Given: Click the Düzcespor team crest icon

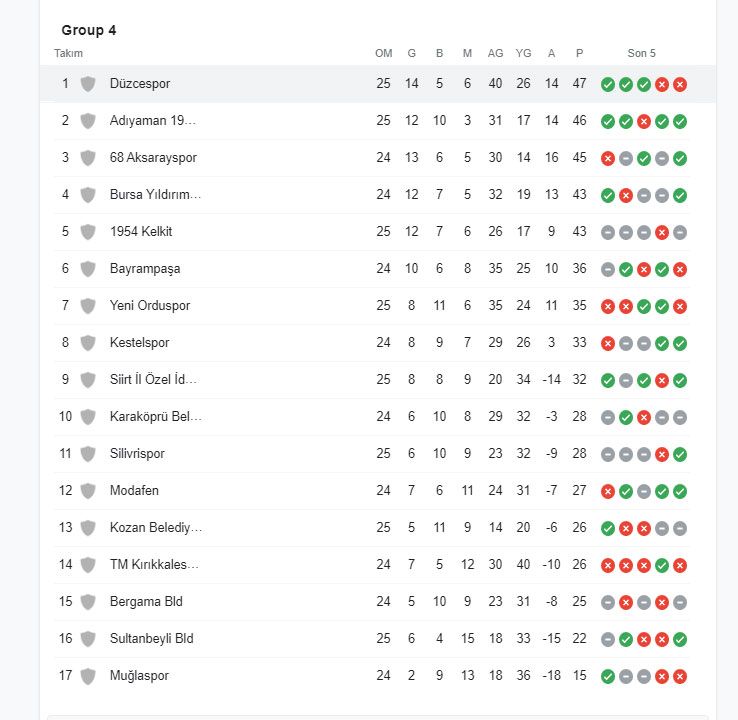Looking at the screenshot, I should [88, 84].
